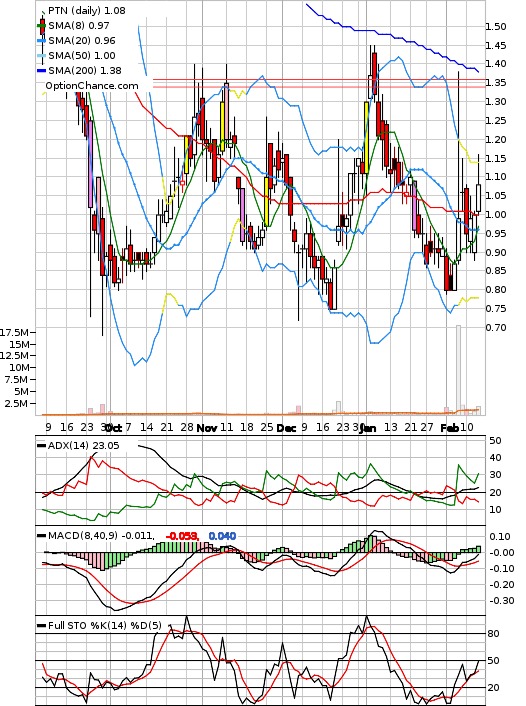The image size is (526, 706).
Task: Click the 2.5M volume axis label
Action: pos(17,403)
